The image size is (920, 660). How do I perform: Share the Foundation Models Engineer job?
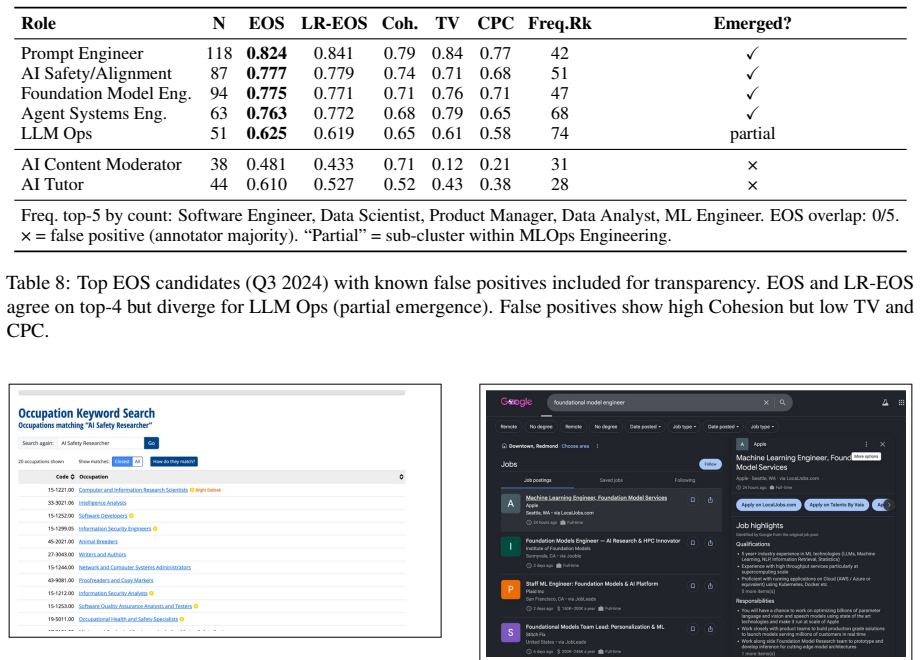(x=710, y=543)
